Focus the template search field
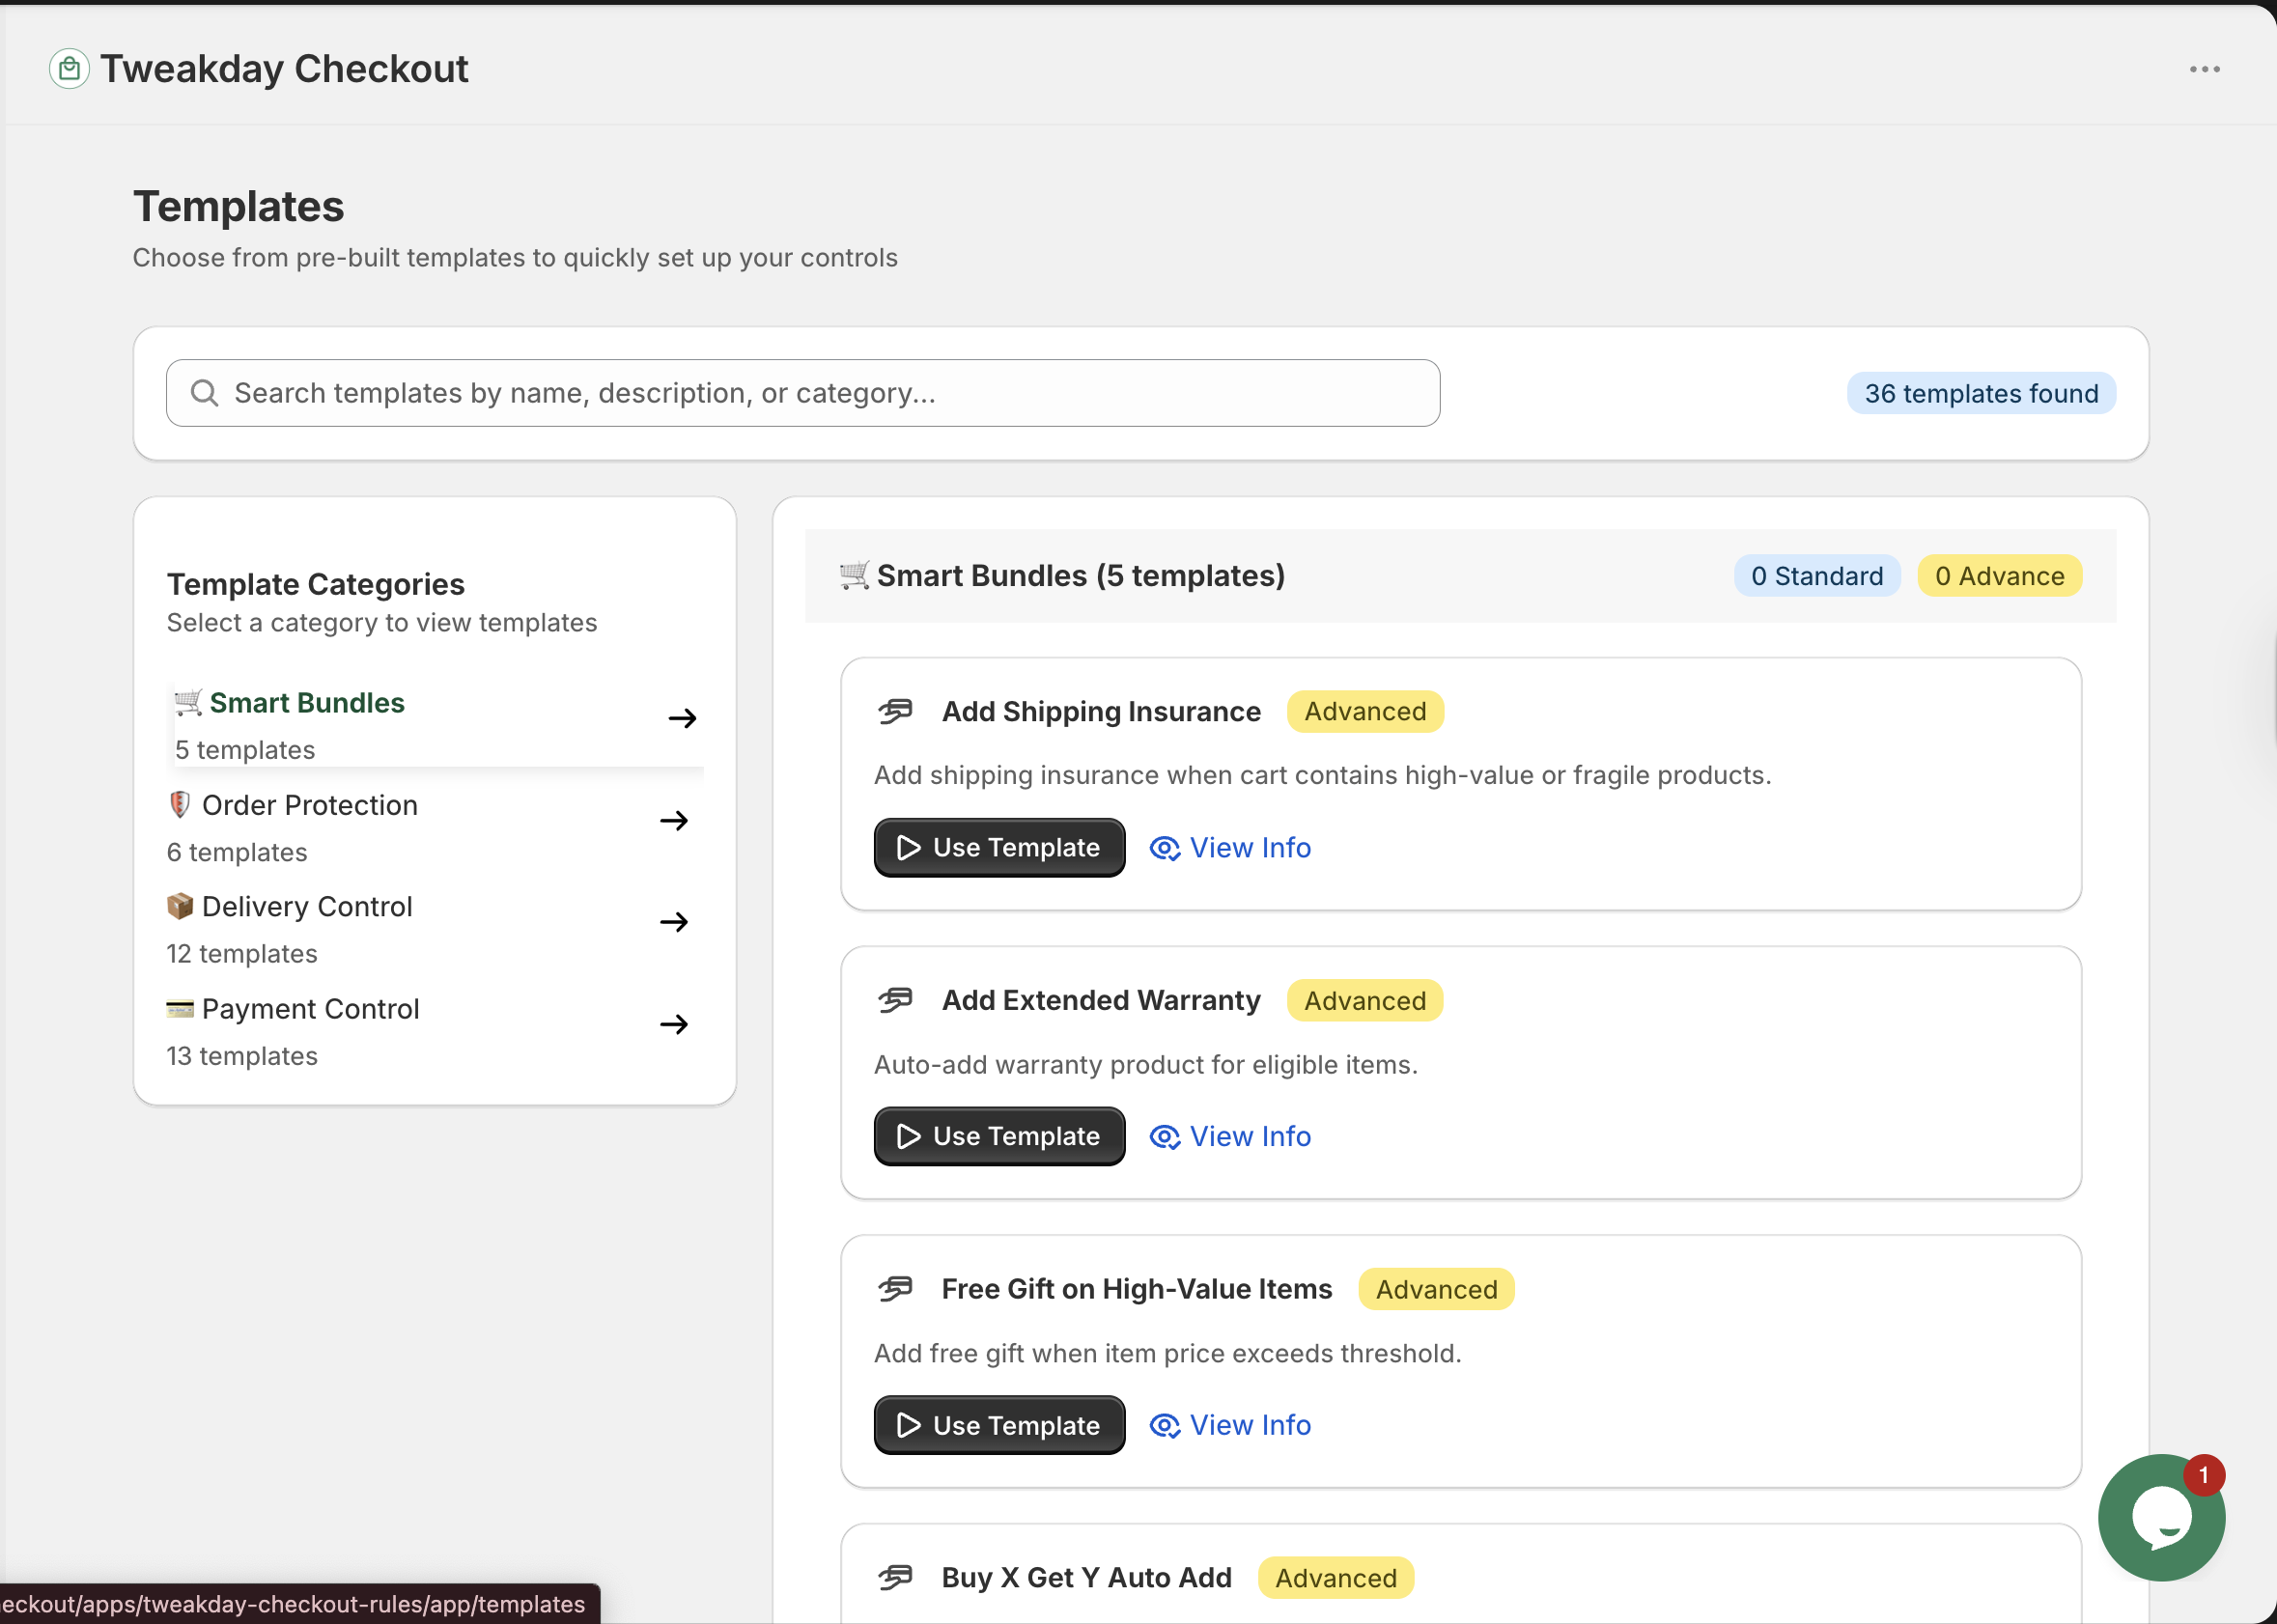 [x=802, y=393]
